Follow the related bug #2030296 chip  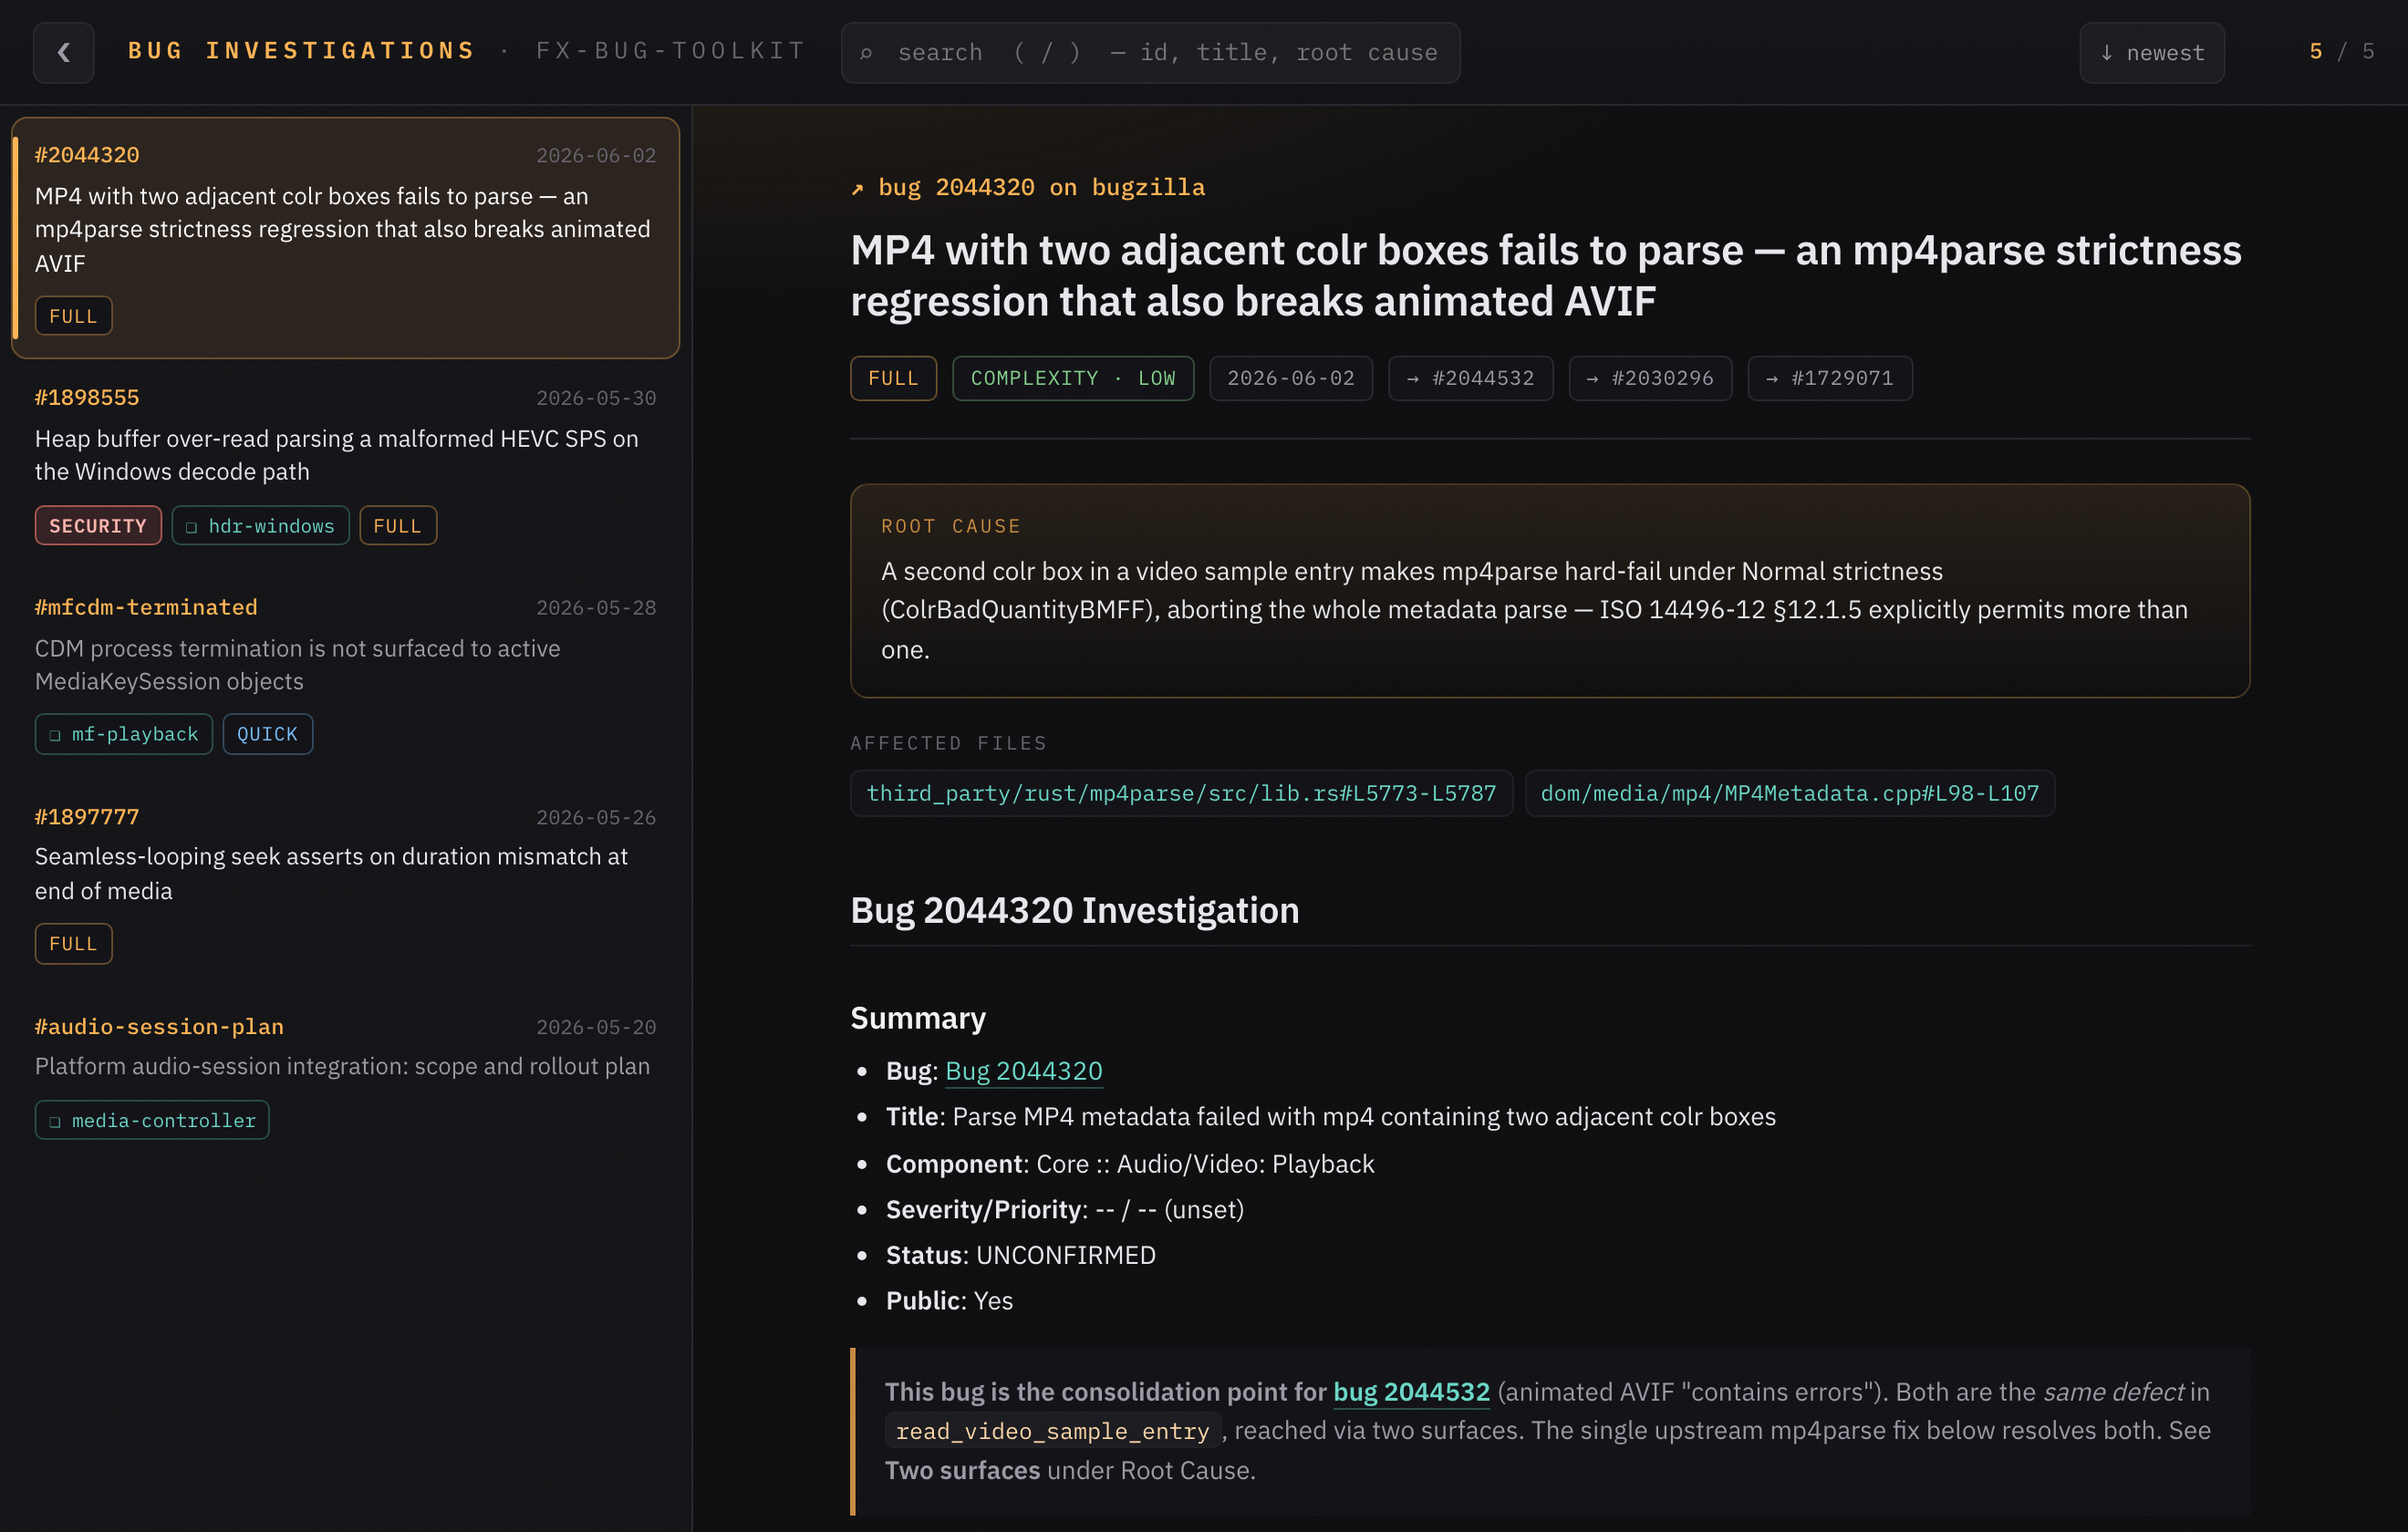[x=1650, y=378]
